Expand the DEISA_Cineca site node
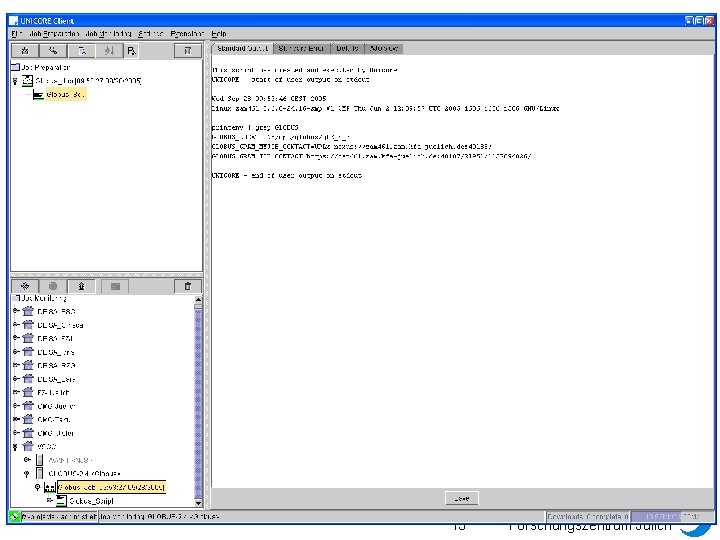 [16, 325]
